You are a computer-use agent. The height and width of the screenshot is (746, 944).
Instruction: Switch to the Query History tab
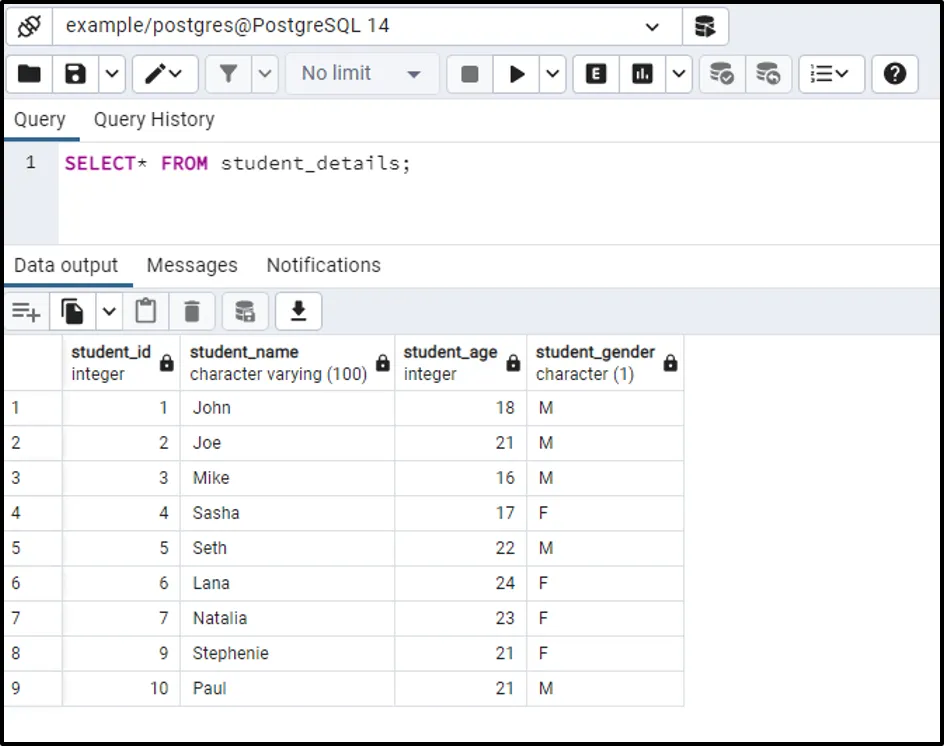(x=154, y=120)
